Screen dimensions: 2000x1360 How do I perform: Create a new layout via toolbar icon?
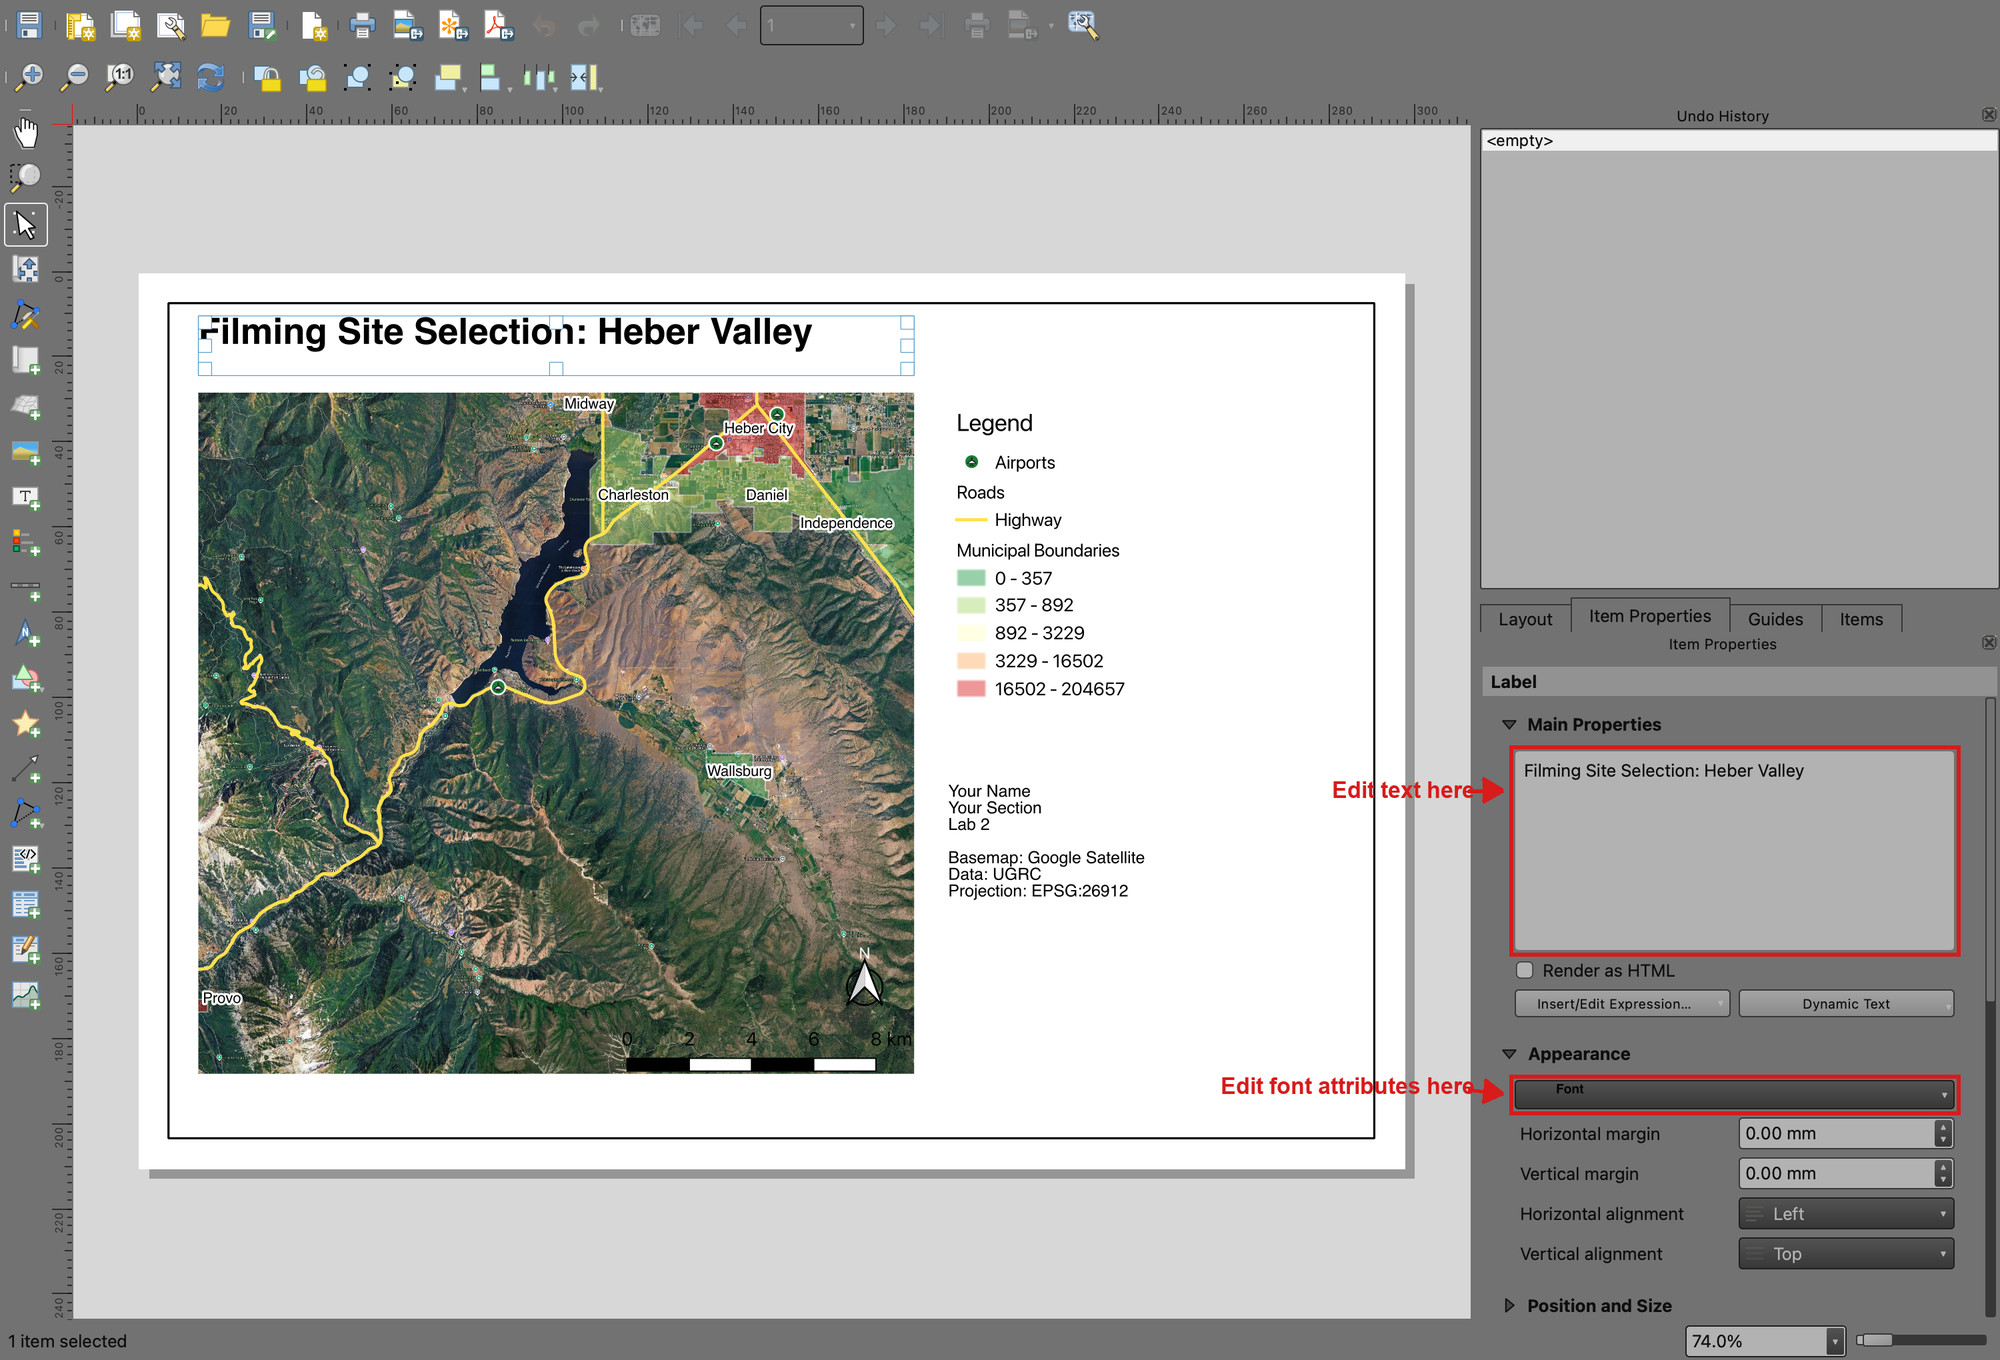point(79,25)
